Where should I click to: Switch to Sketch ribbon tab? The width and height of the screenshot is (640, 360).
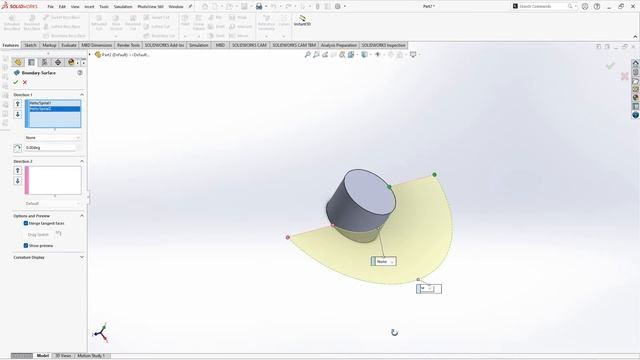click(30, 45)
